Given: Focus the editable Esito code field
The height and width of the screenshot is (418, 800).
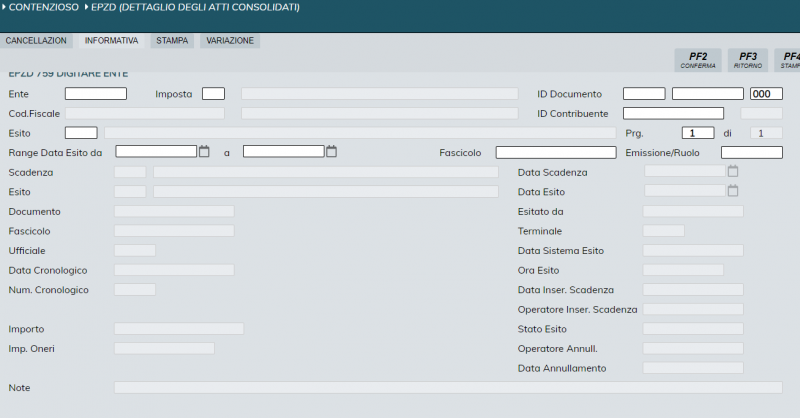Looking at the screenshot, I should coord(81,133).
